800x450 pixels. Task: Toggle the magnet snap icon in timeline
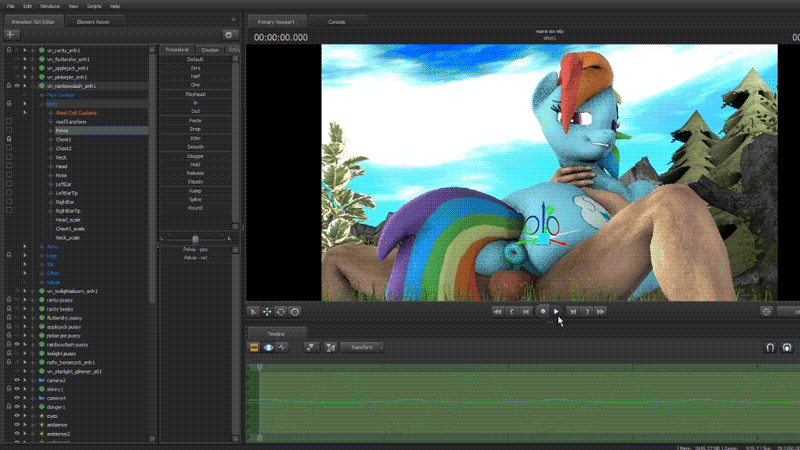[770, 347]
